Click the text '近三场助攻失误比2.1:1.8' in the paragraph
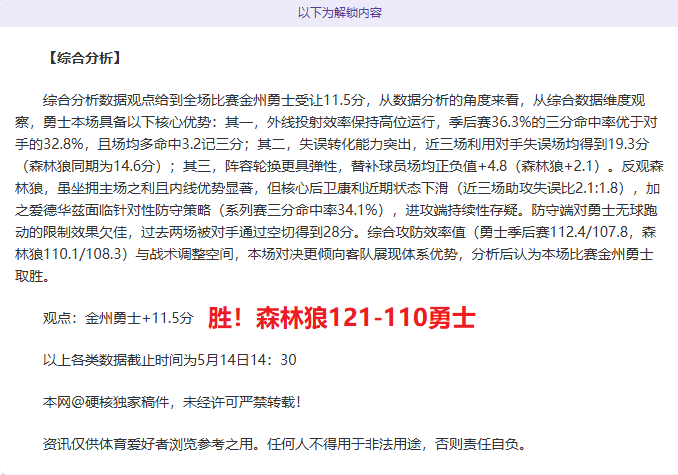The image size is (678, 475). 540,188
